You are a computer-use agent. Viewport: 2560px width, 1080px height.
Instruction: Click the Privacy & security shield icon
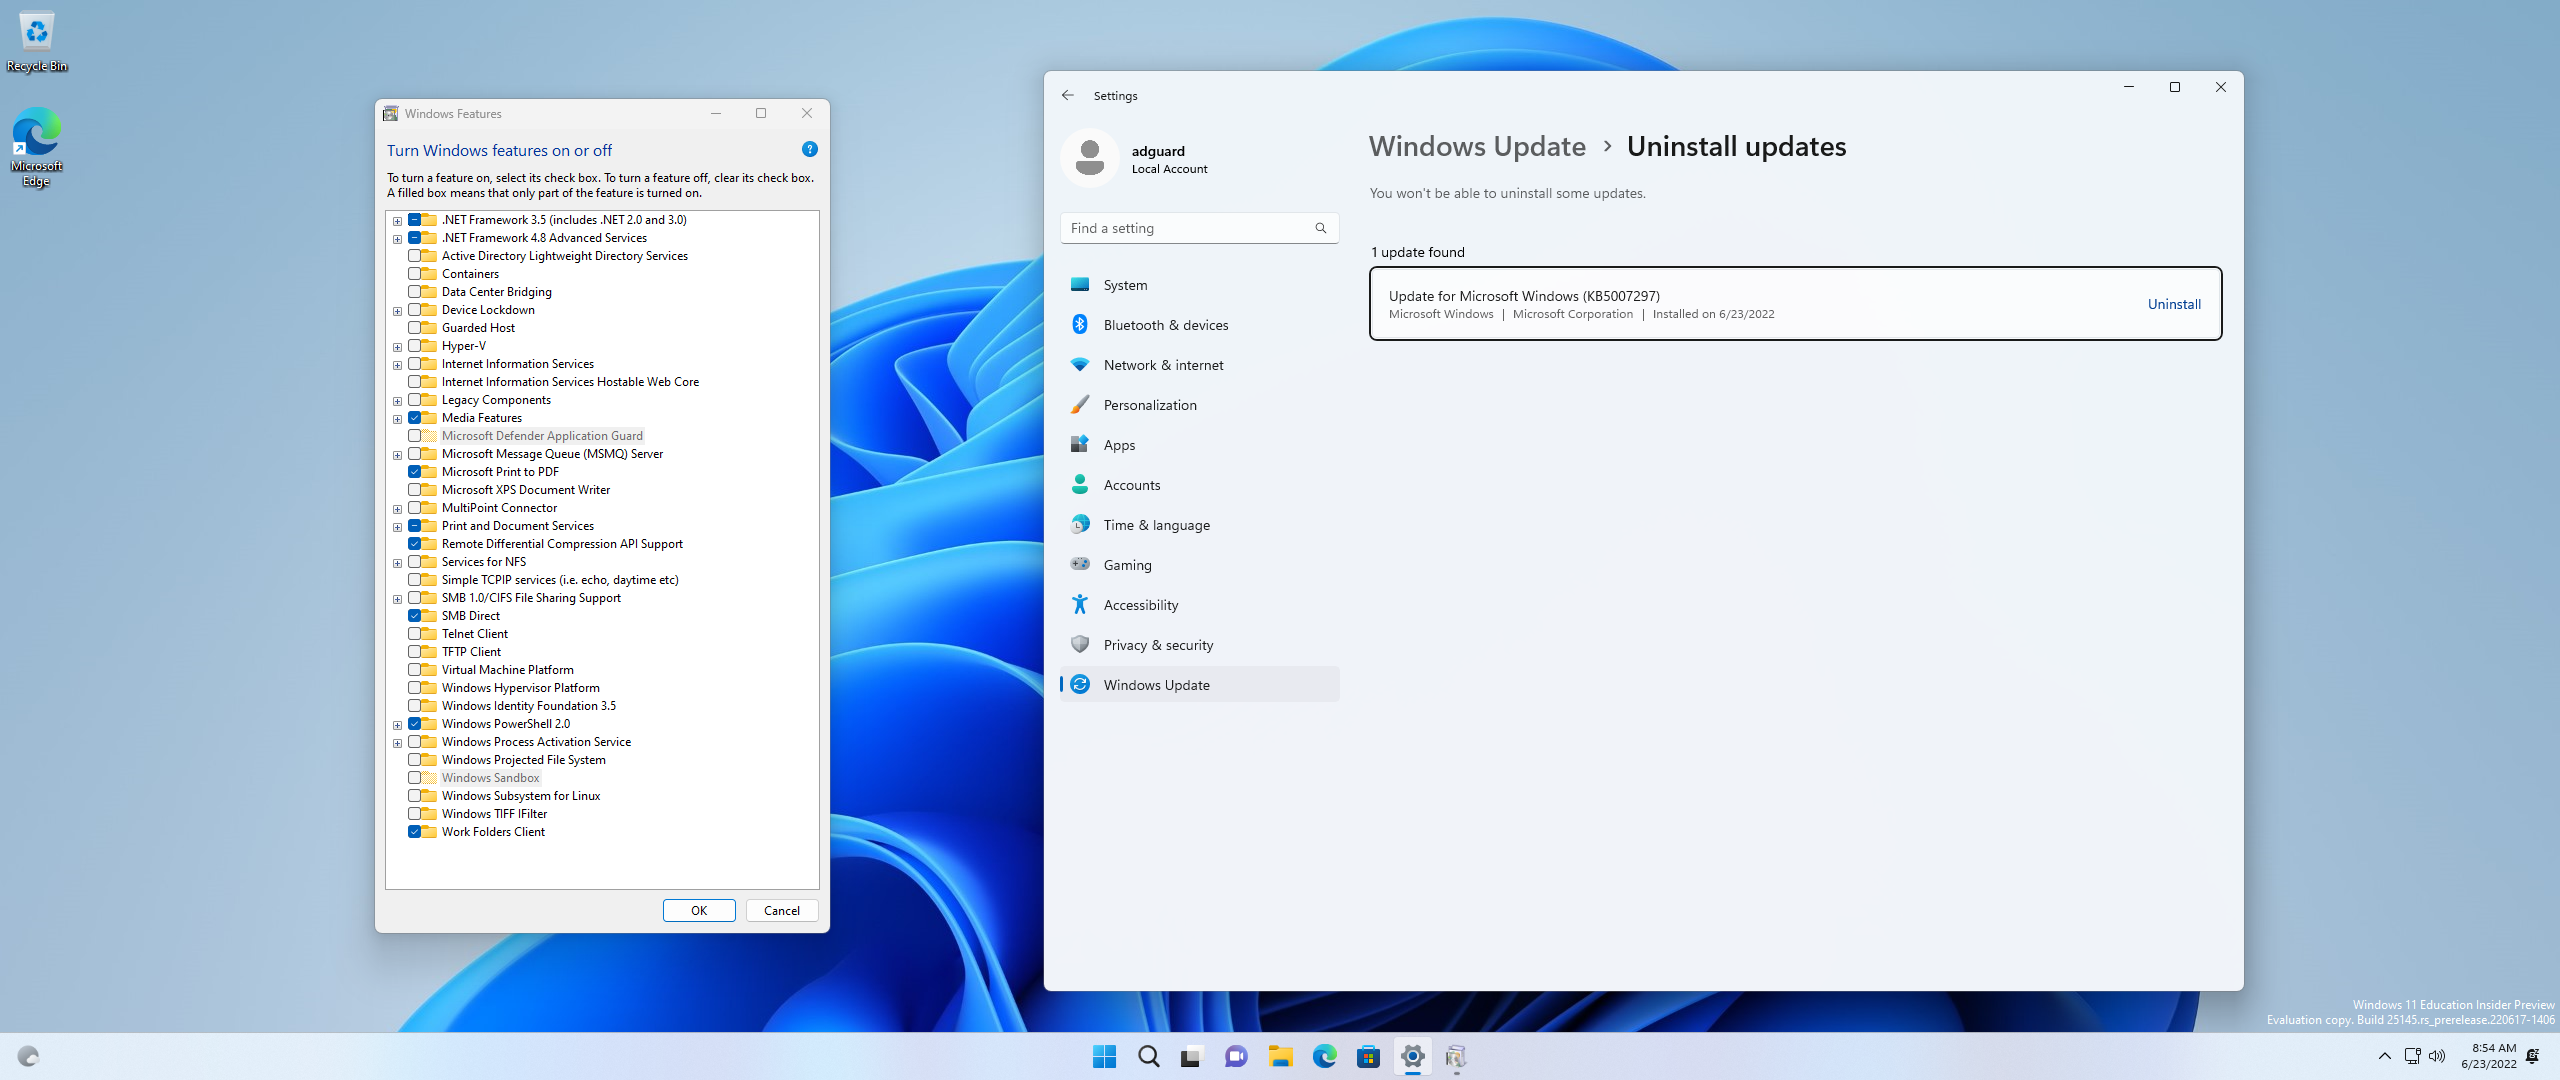[x=1080, y=645]
